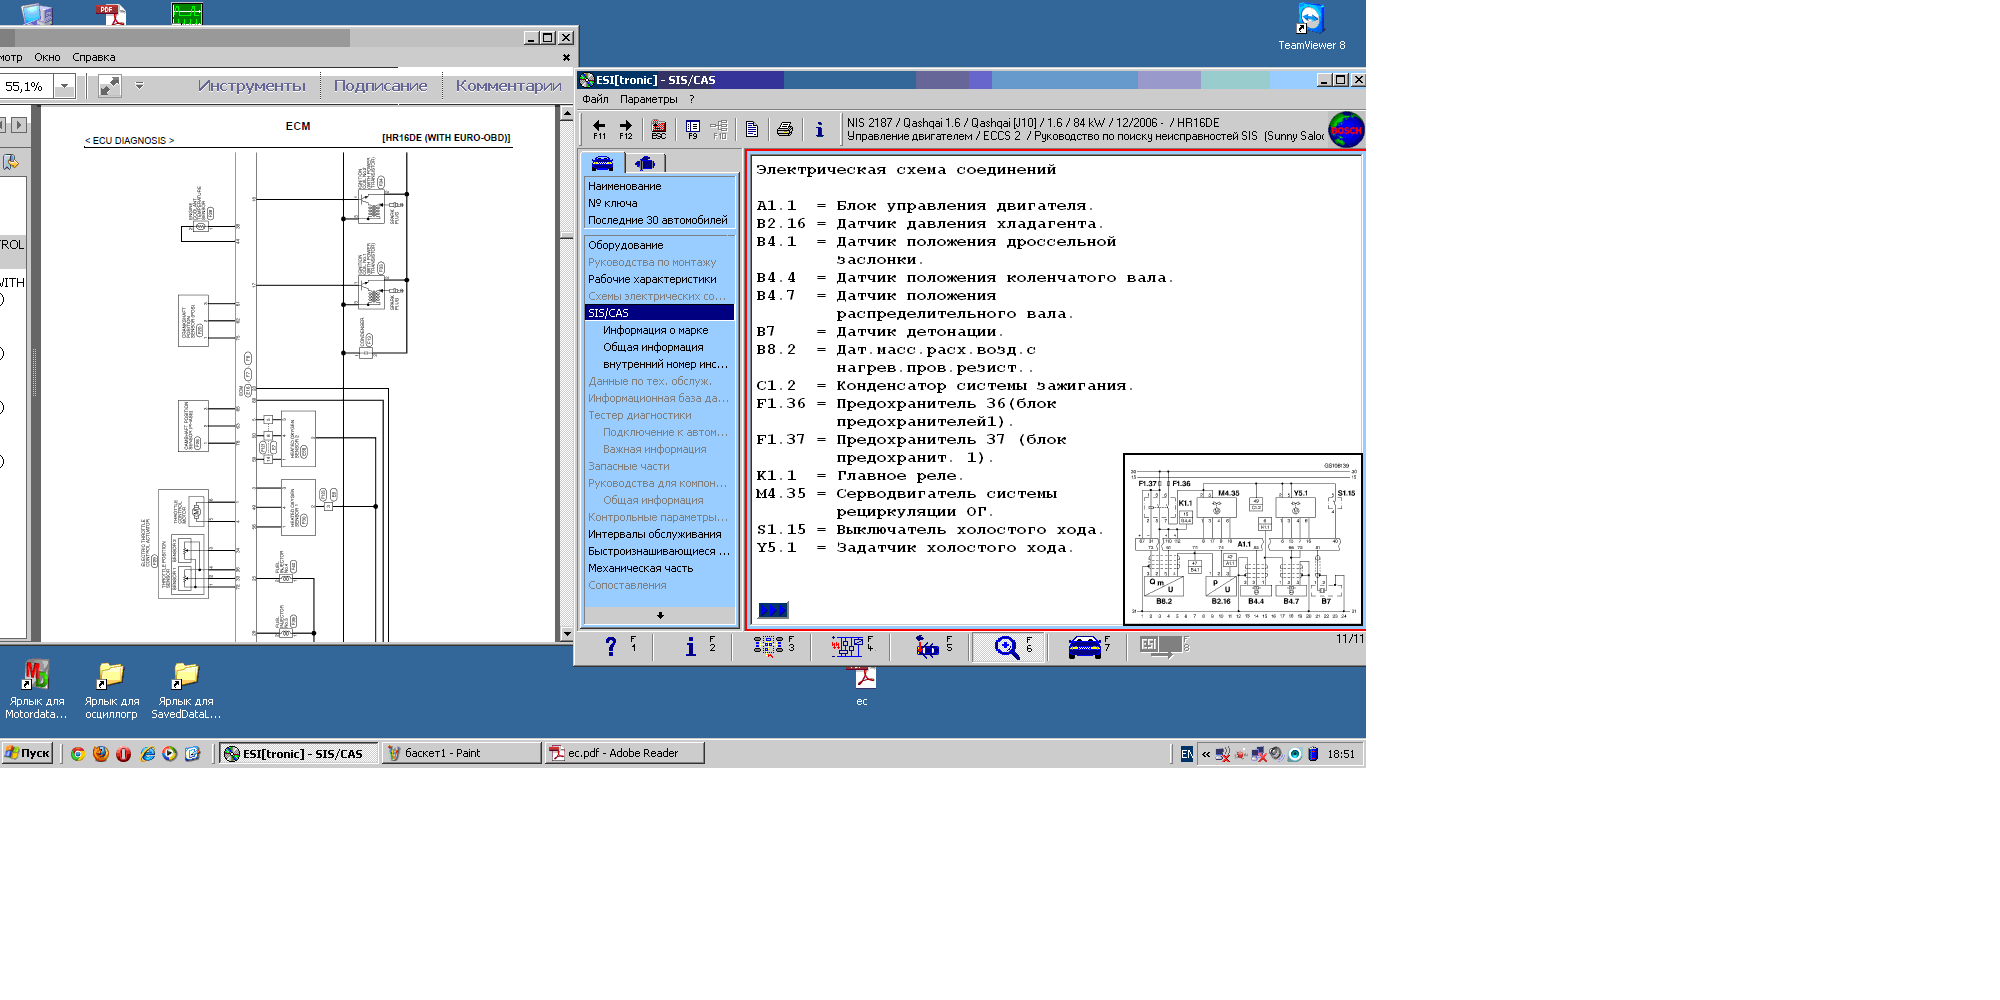Open the zoom percentage dropdown in Adobe Reader
The image size is (2000, 1000).
point(64,86)
